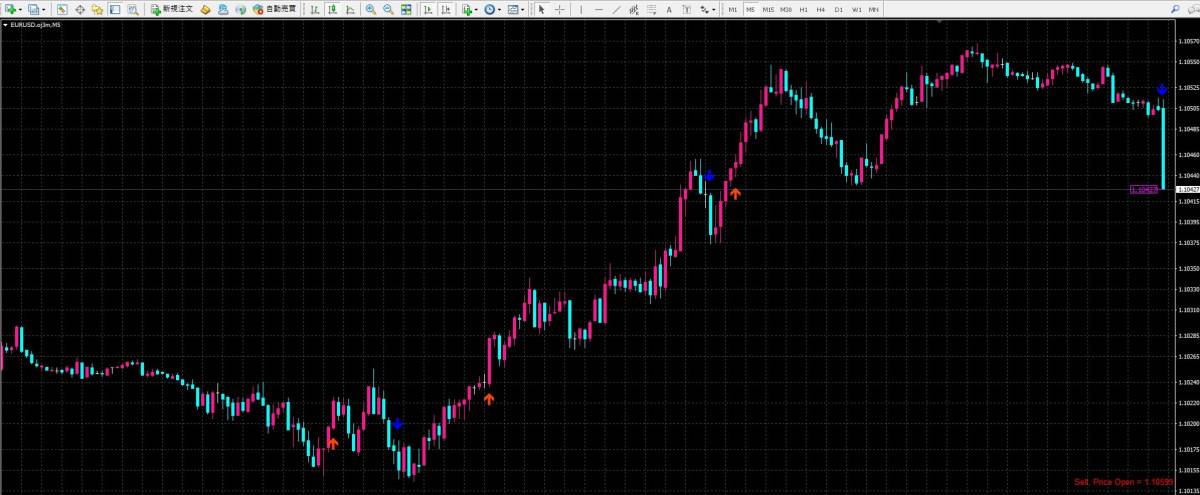Switch timeframe to H4
This screenshot has height=495, width=1200.
pos(820,9)
